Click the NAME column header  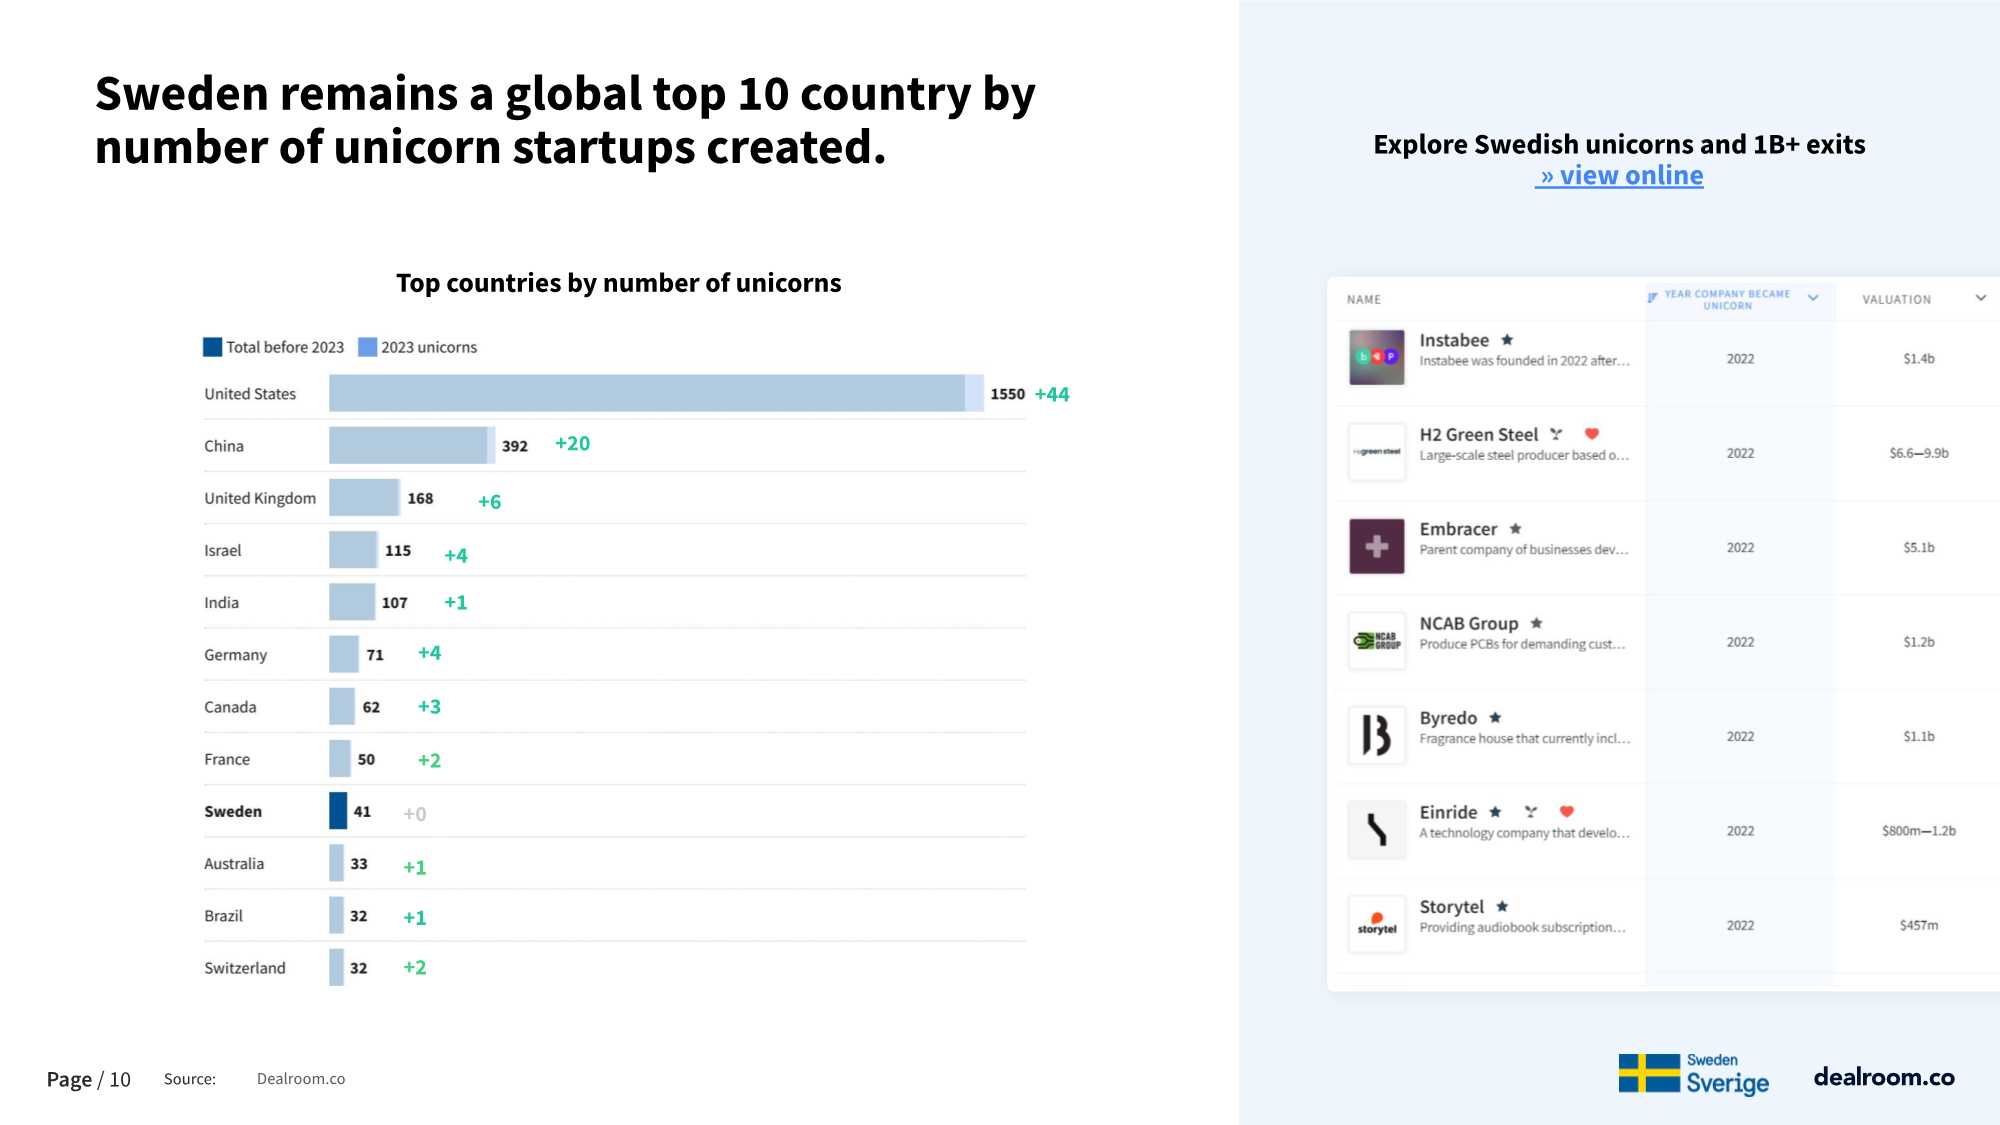[1363, 300]
